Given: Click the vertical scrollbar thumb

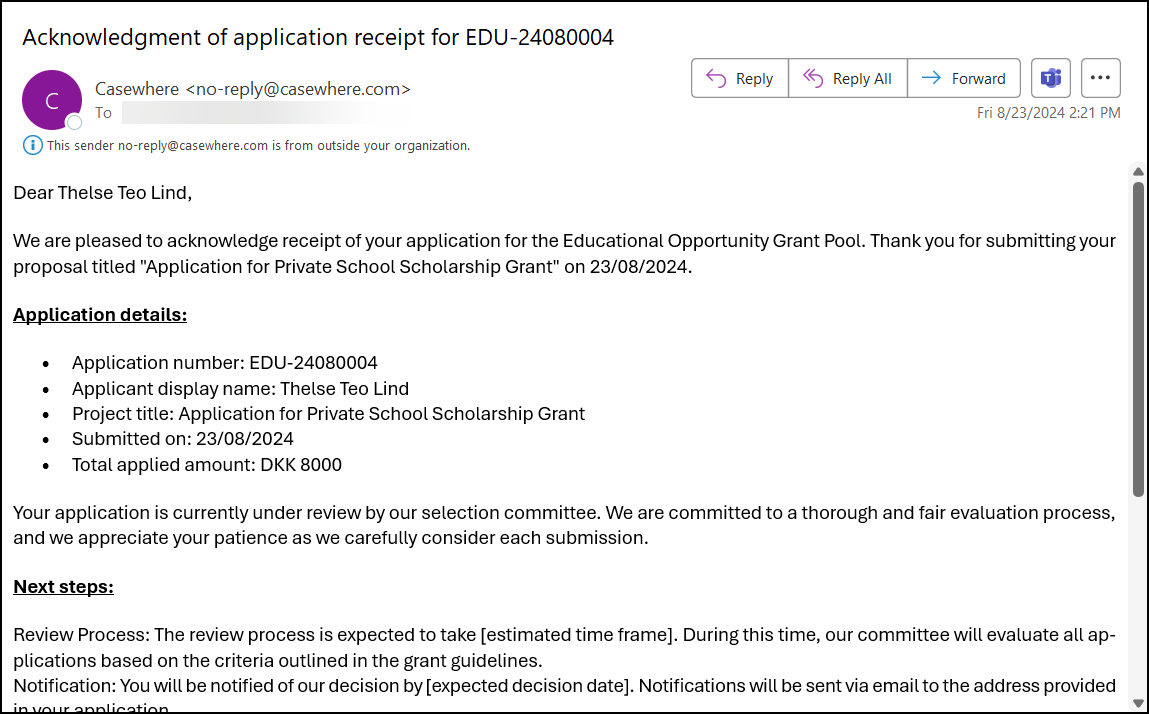Looking at the screenshot, I should point(1138,340).
